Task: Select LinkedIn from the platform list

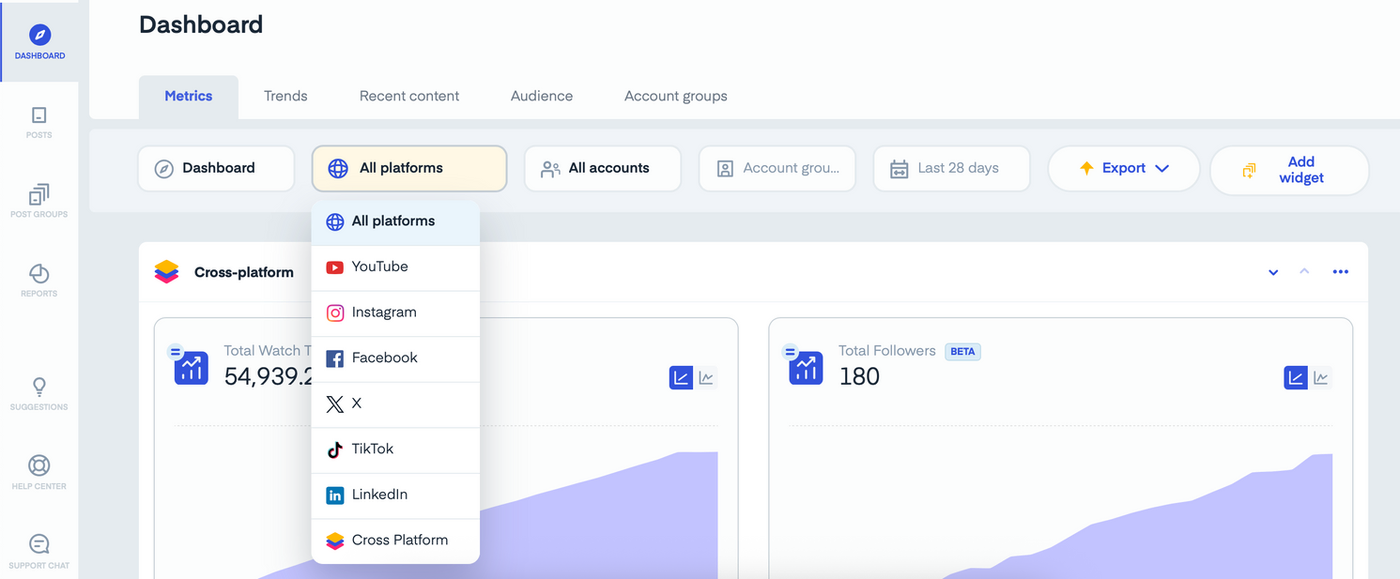Action: click(396, 495)
